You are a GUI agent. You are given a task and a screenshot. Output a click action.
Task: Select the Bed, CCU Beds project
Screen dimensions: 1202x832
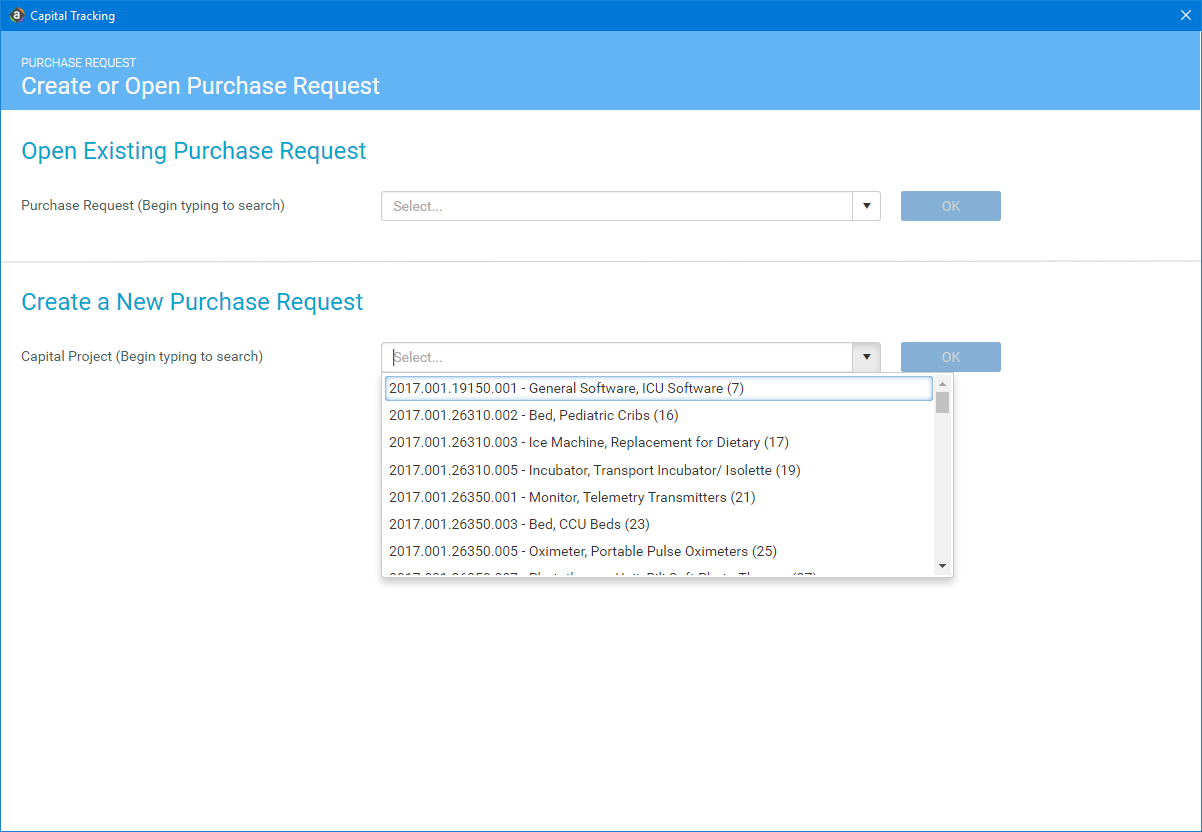click(518, 524)
